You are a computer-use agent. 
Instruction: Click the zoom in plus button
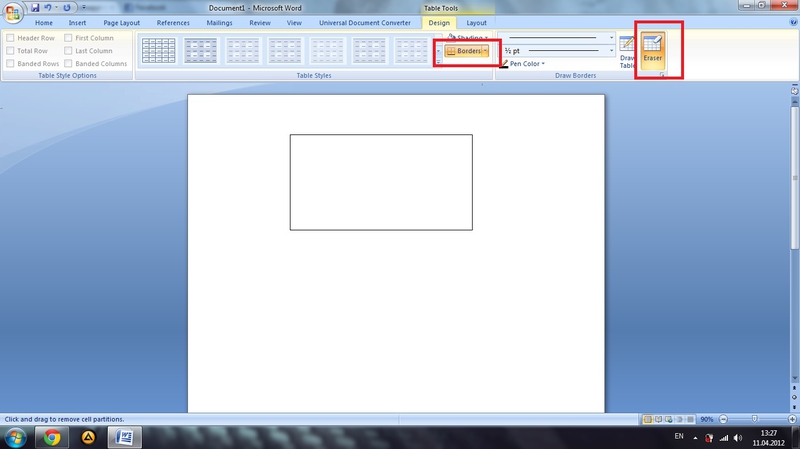pos(792,419)
